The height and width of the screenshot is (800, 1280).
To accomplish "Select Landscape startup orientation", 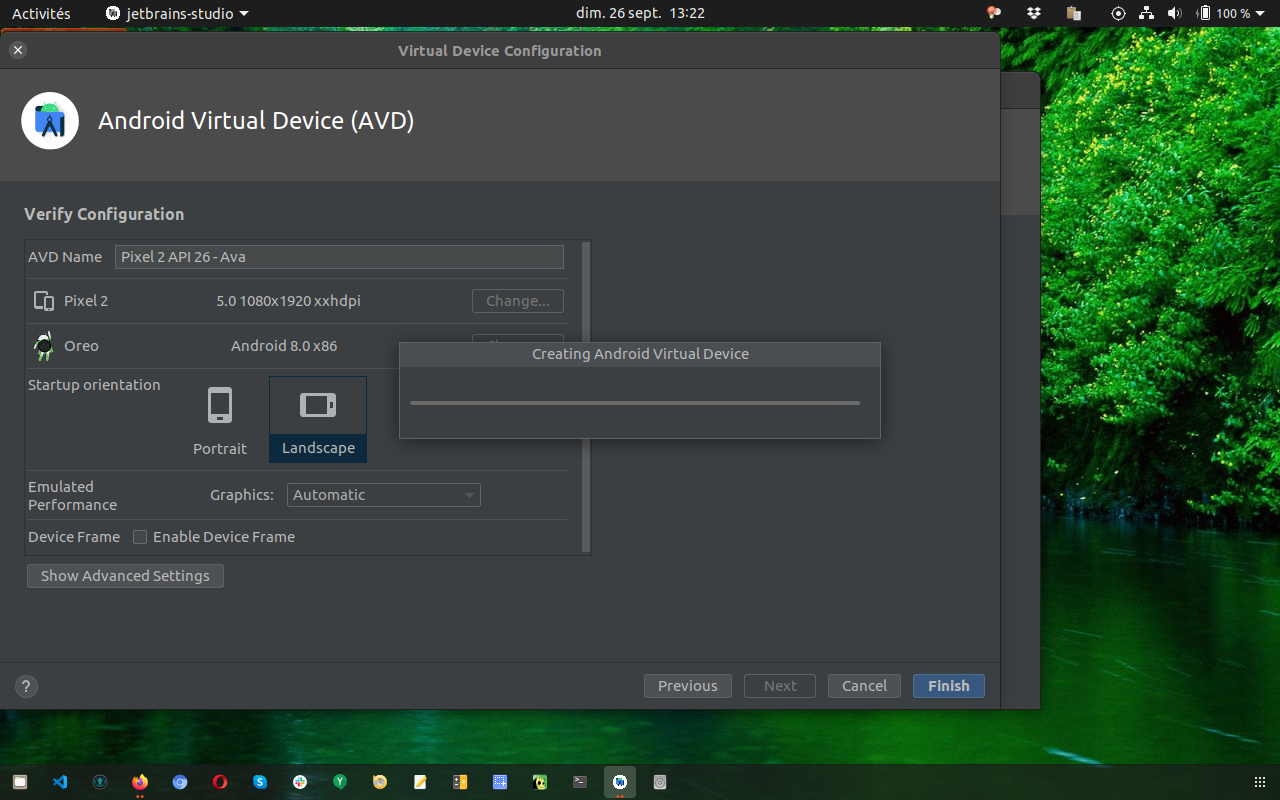I will (x=318, y=419).
